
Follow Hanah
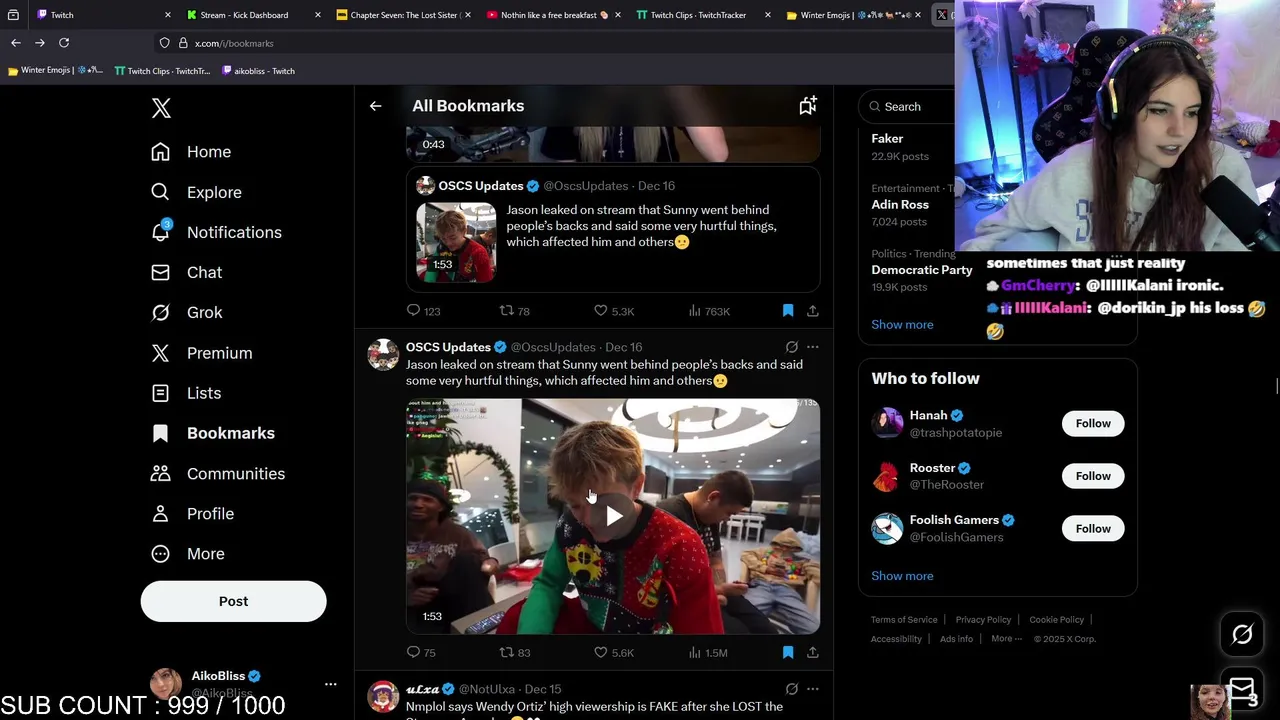click(x=1093, y=423)
